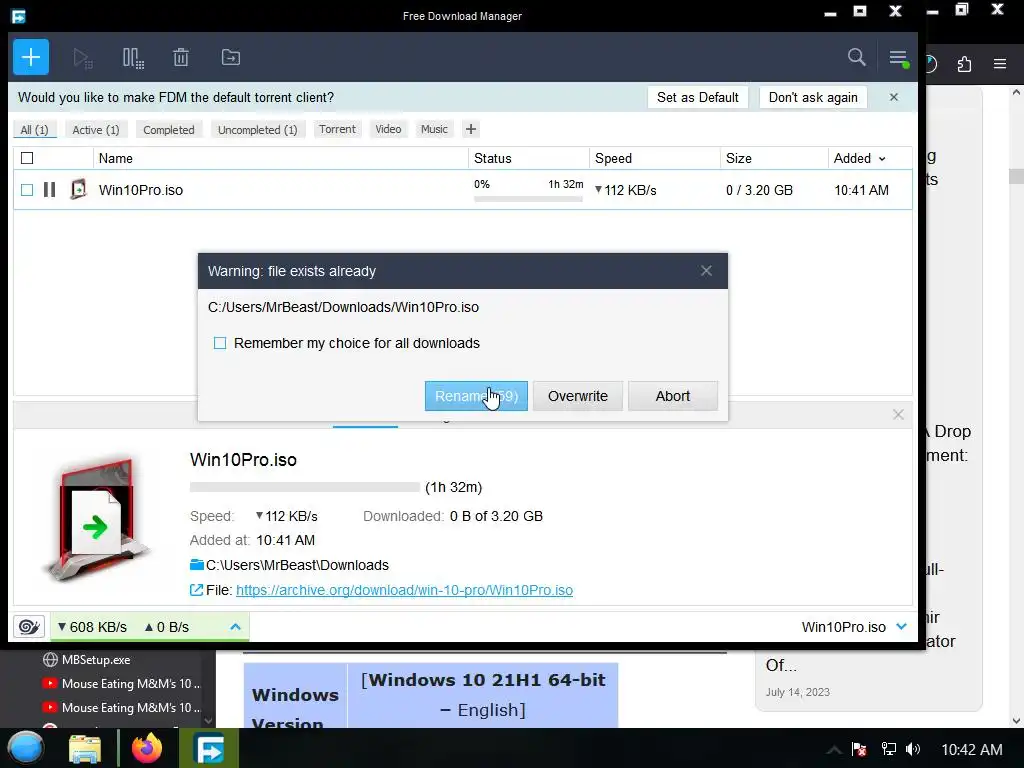Select the All (1) filter tab

pyautogui.click(x=35, y=130)
